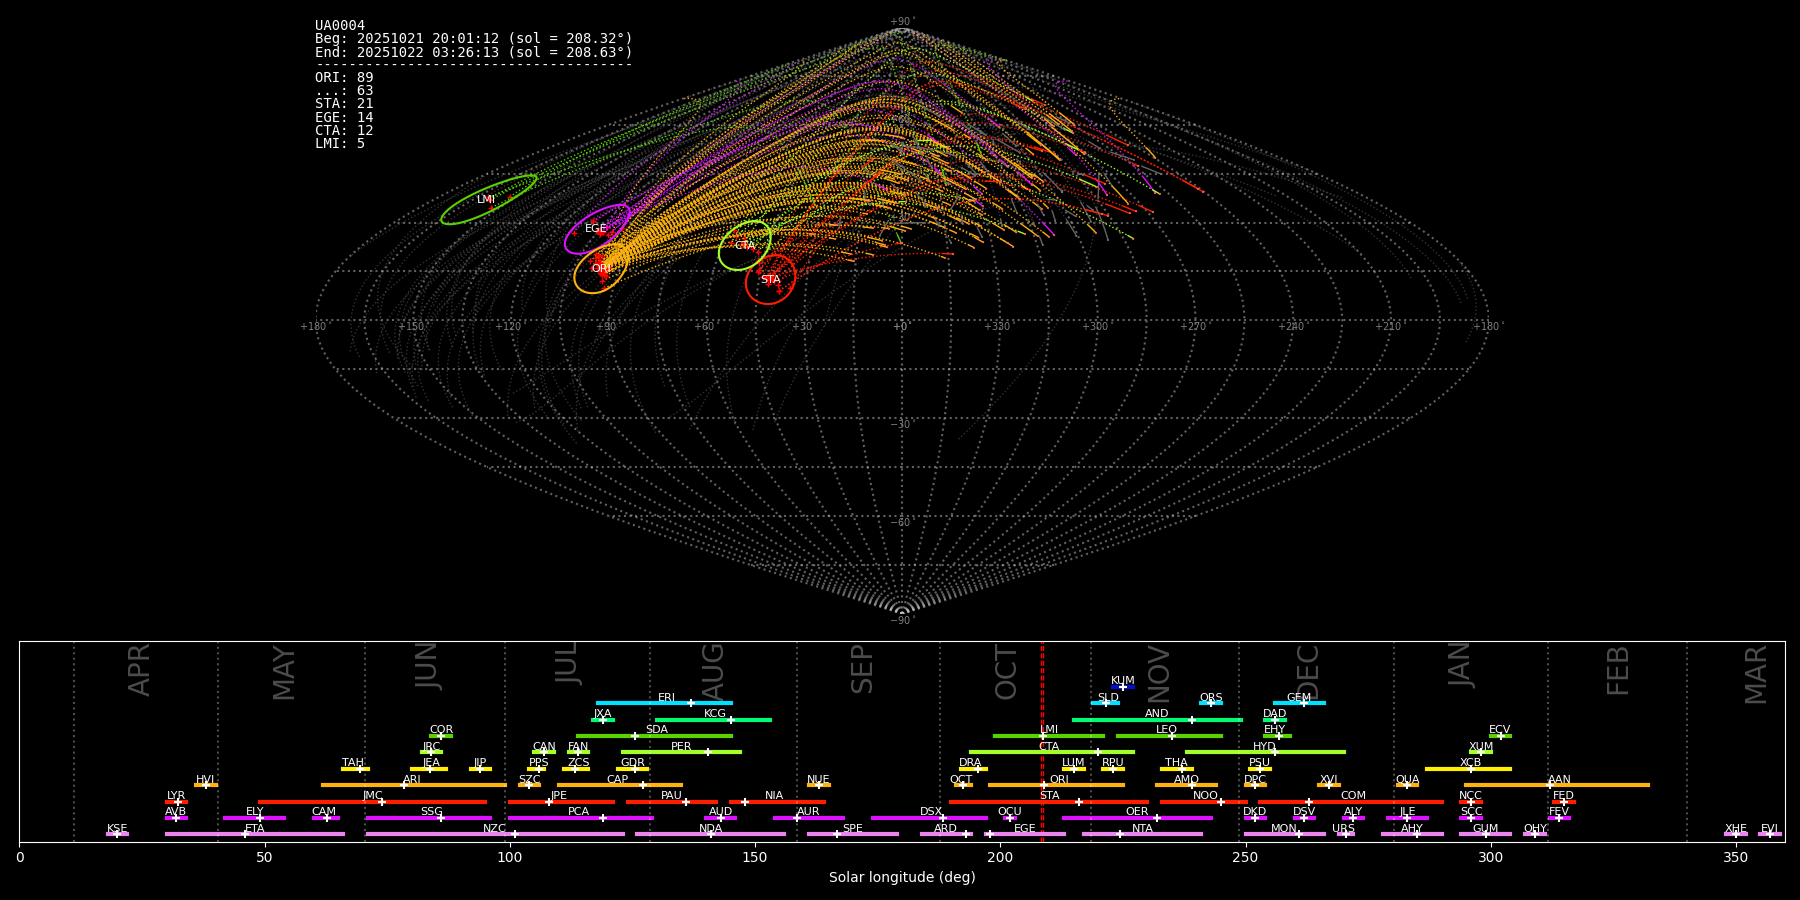
Task: Click the AND shower bar in timeline
Action: point(1157,719)
